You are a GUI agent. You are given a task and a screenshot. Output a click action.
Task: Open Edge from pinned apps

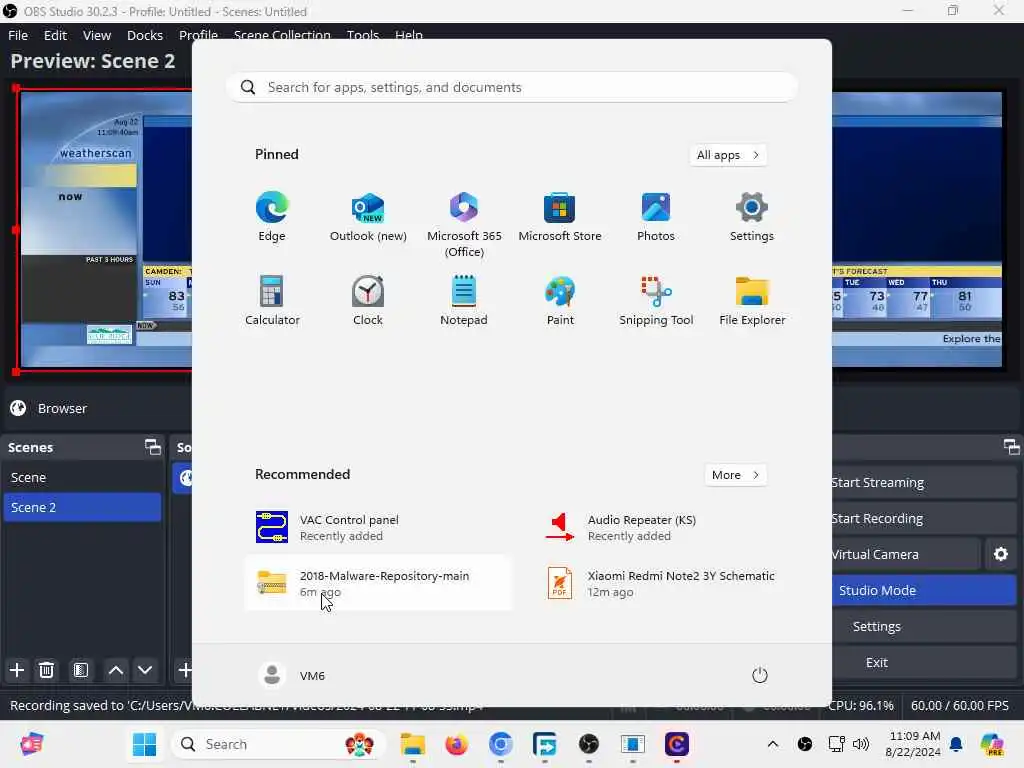[272, 217]
